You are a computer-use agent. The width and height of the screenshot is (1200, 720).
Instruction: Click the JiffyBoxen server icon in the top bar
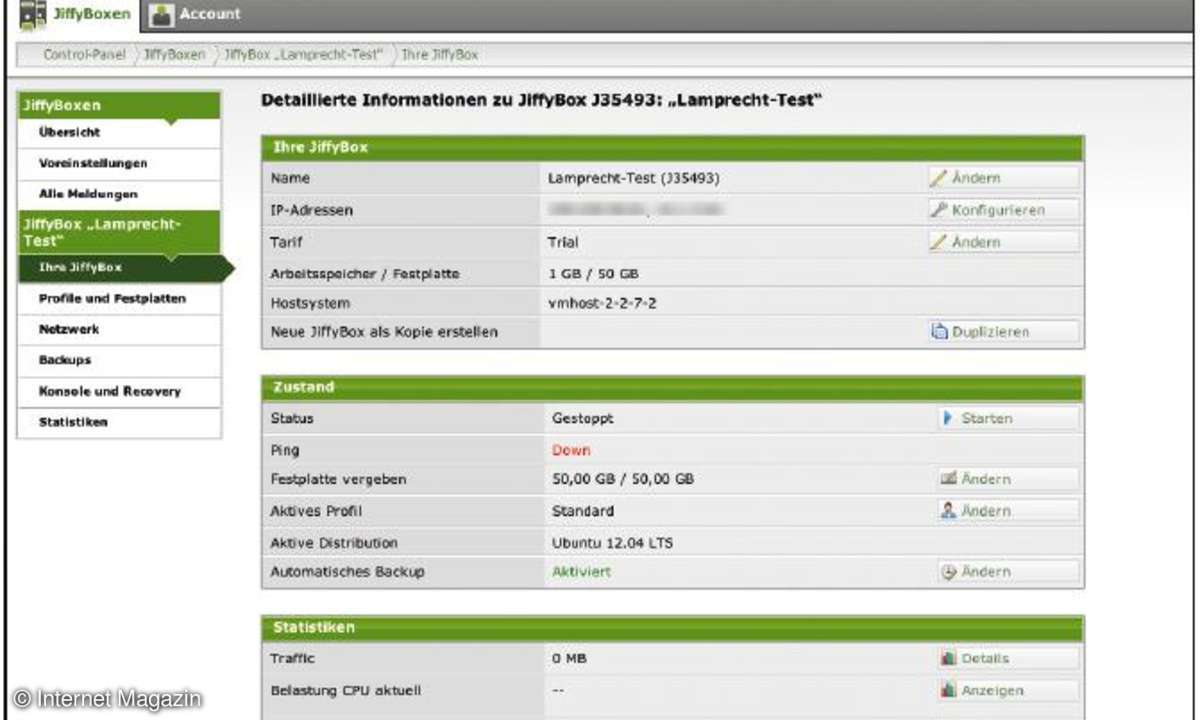coord(32,15)
